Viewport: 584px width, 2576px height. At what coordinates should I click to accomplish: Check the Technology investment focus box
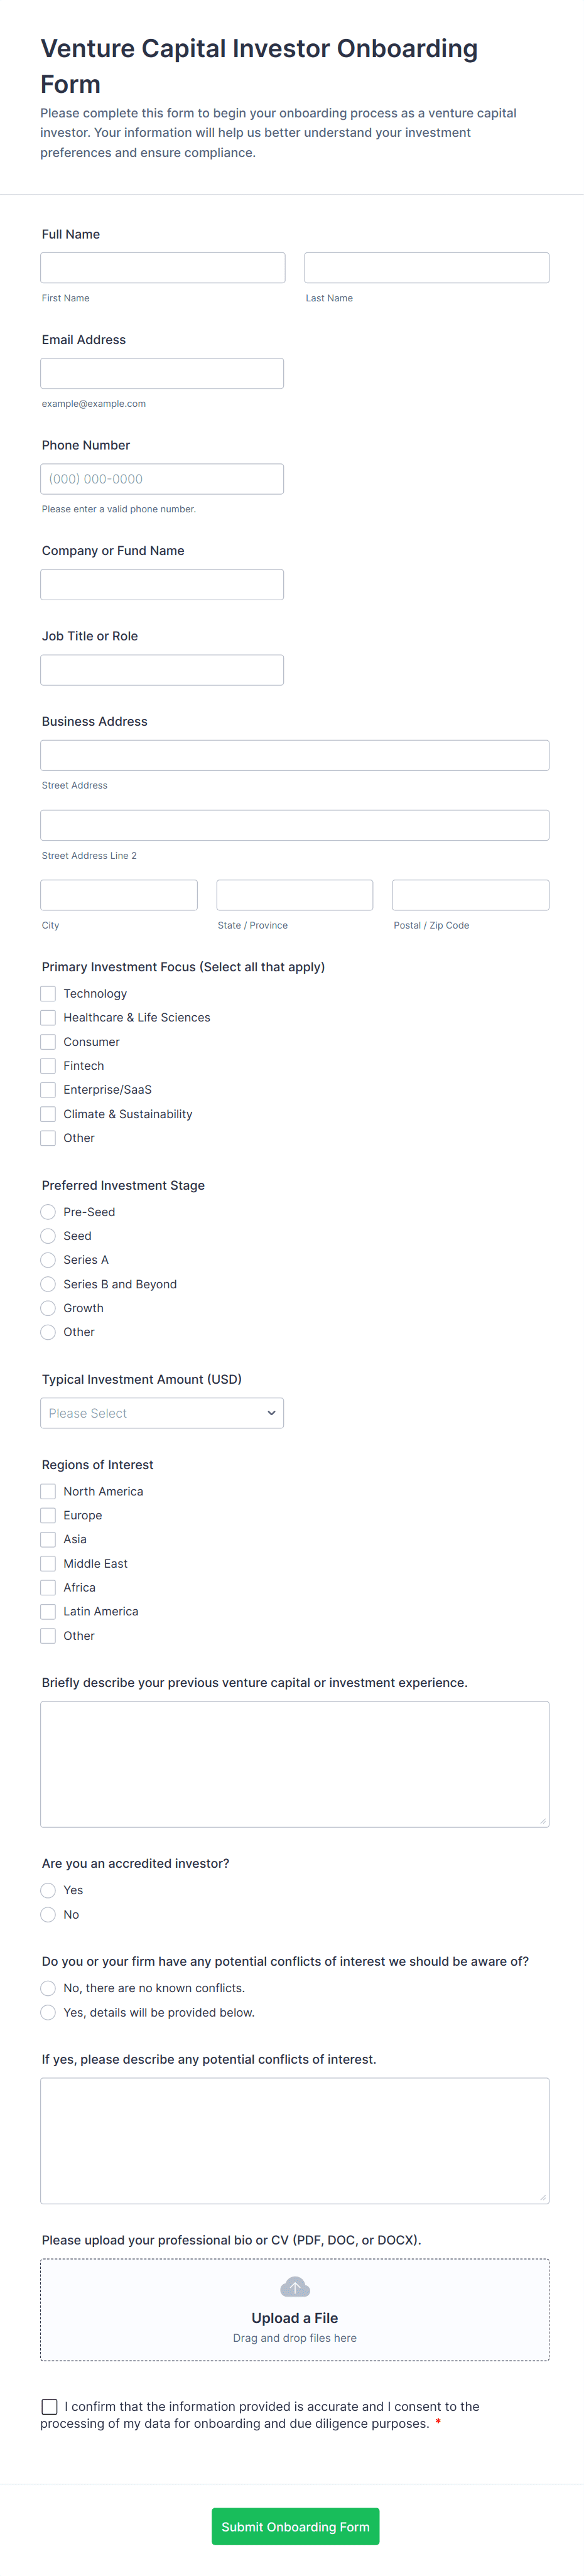click(48, 993)
